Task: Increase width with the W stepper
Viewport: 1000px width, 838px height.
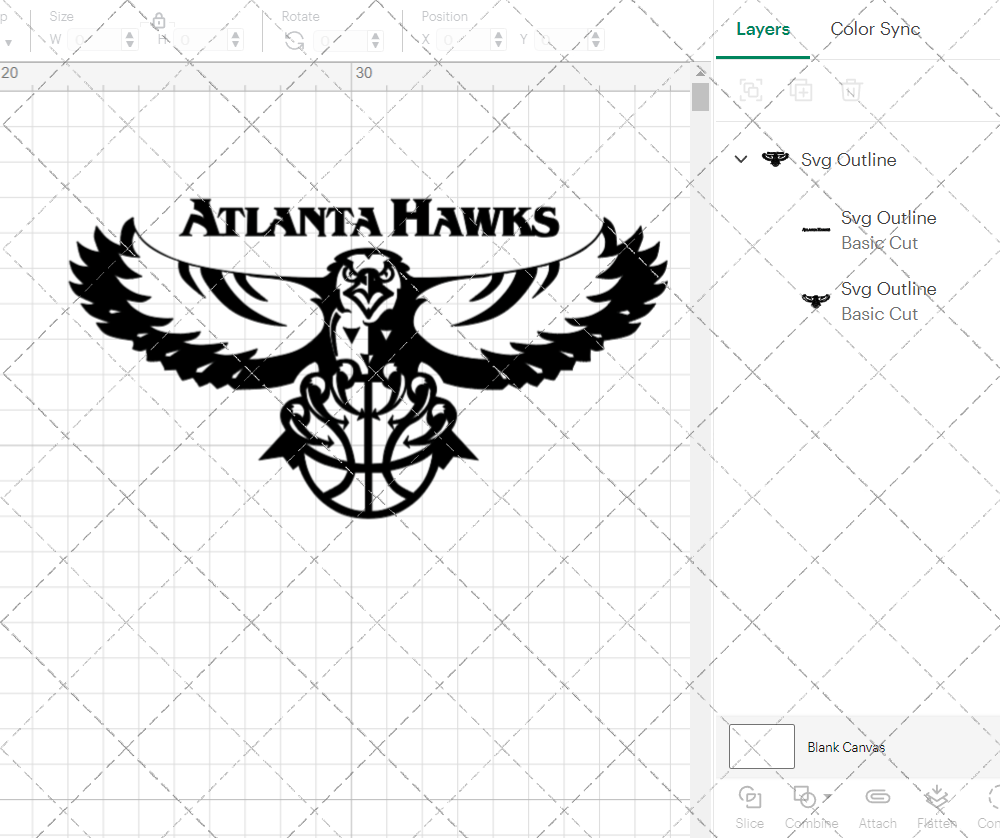Action: pos(129,34)
